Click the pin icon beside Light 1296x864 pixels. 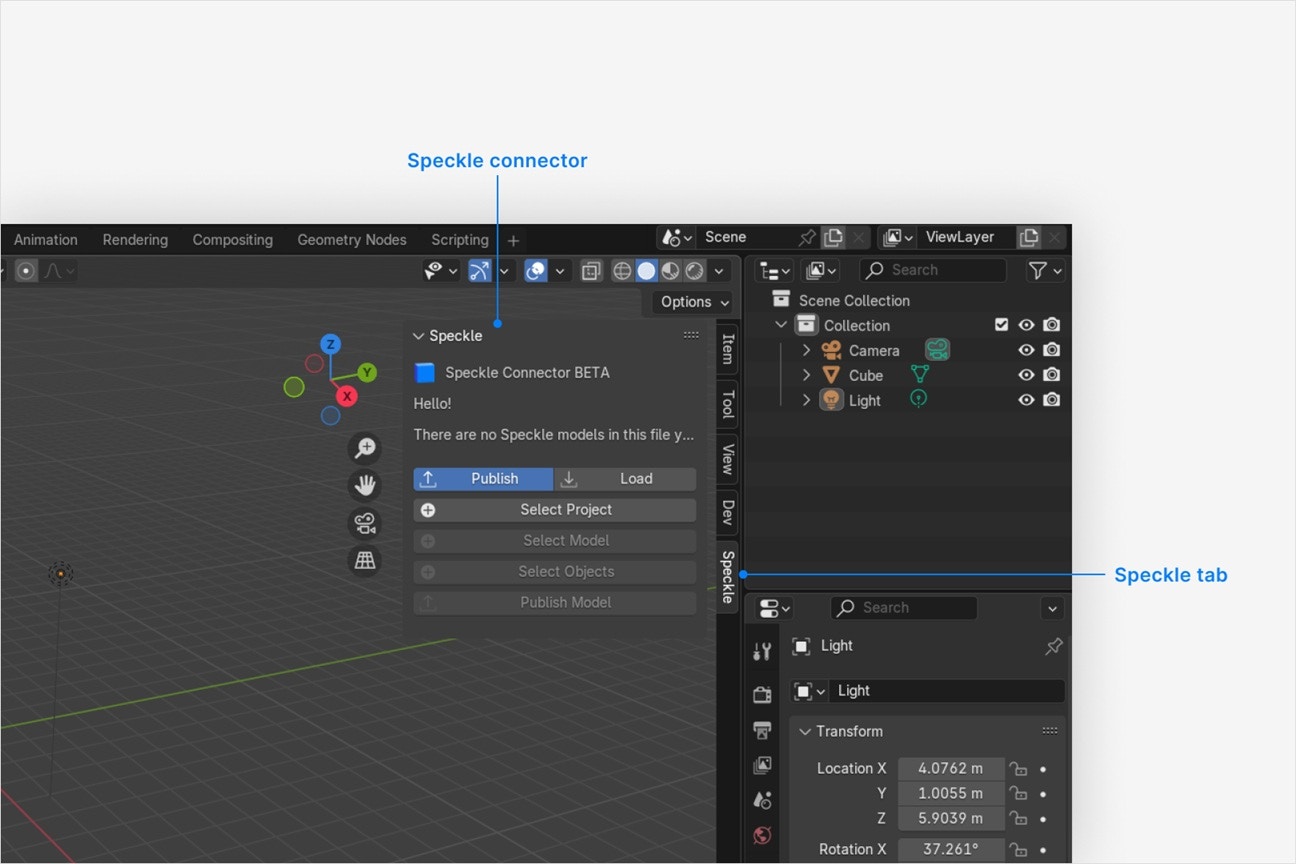(1053, 647)
